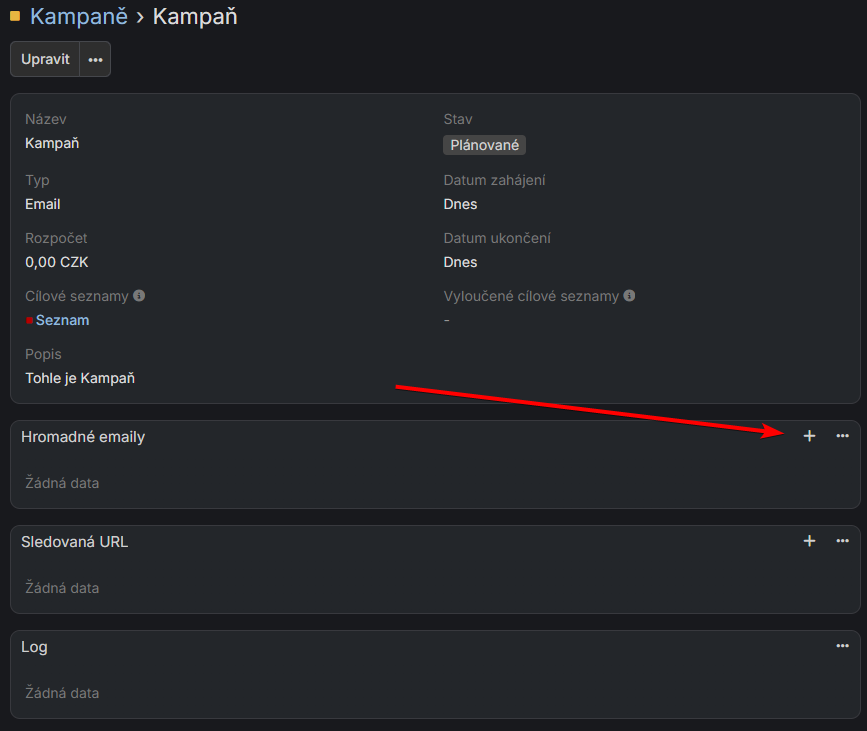
Task: Click the Email value under Typ
Action: pos(43,204)
